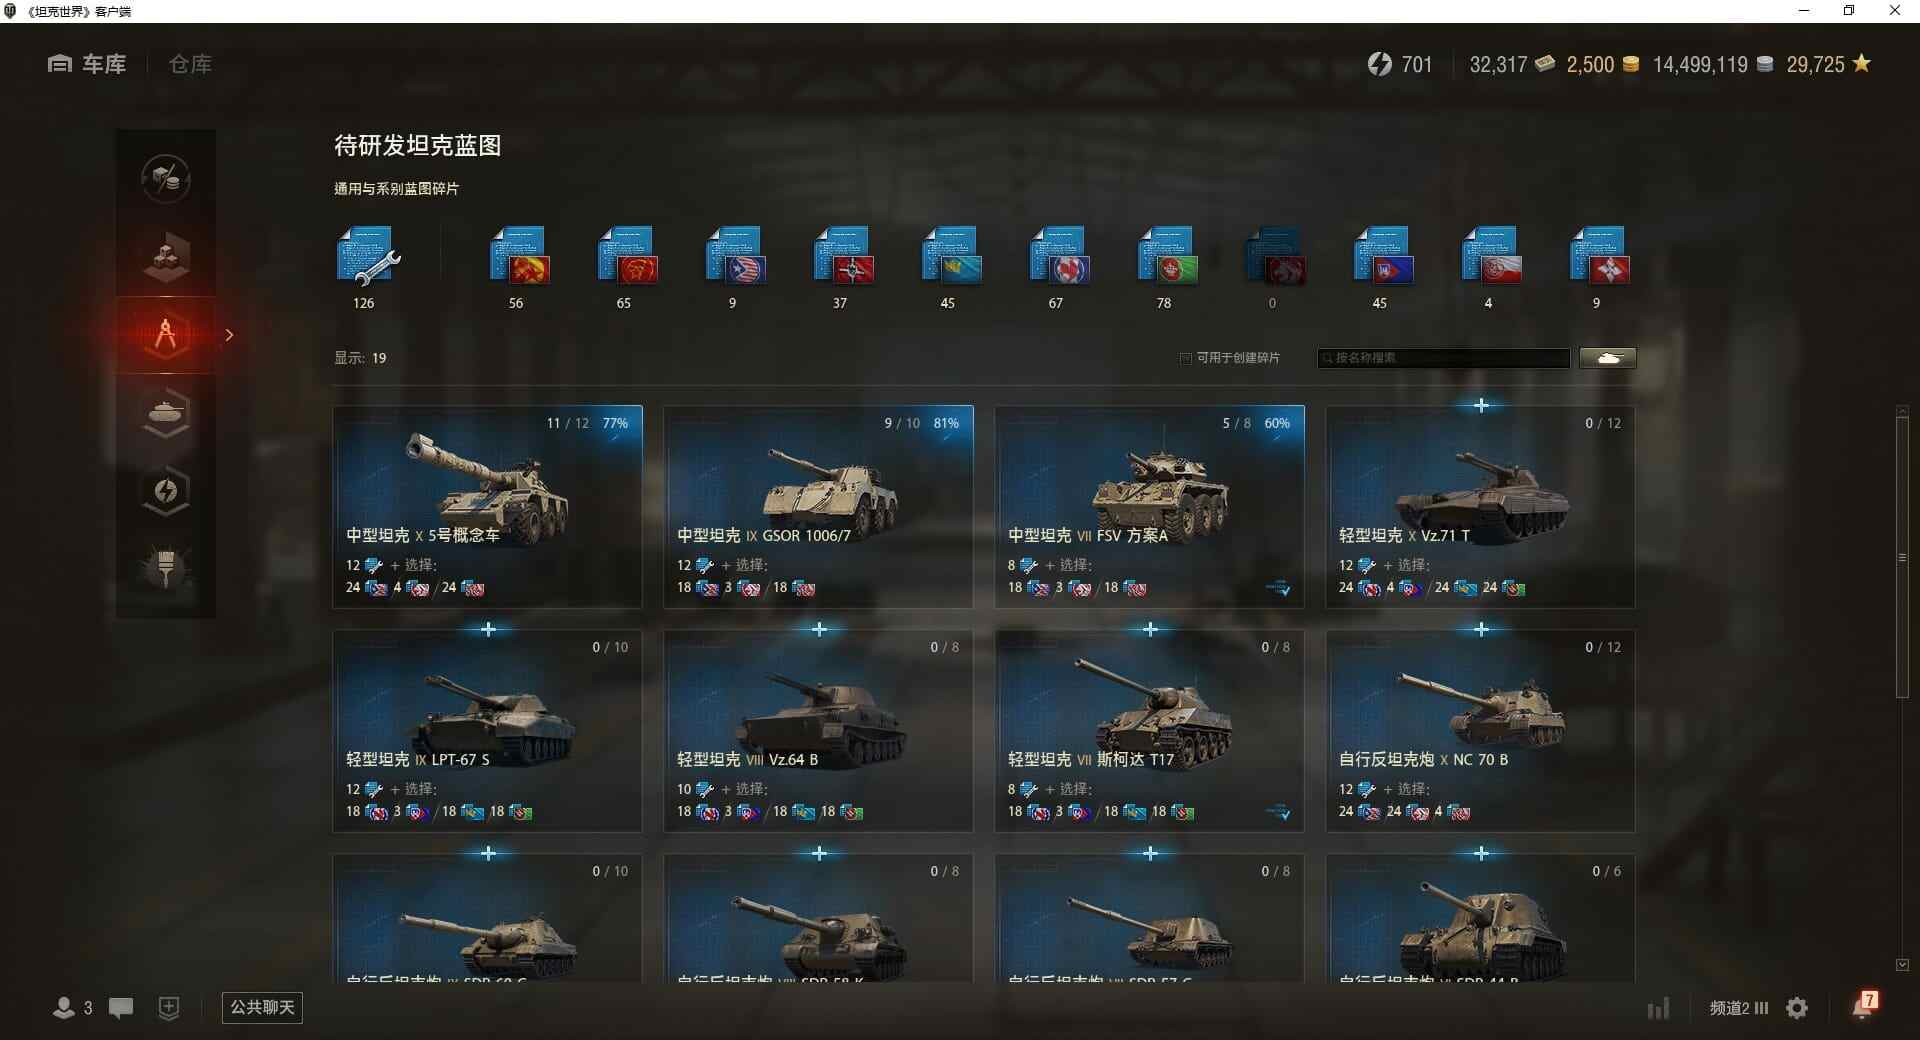Open 公共聊天 button
This screenshot has width=1920, height=1040.
tap(262, 1008)
